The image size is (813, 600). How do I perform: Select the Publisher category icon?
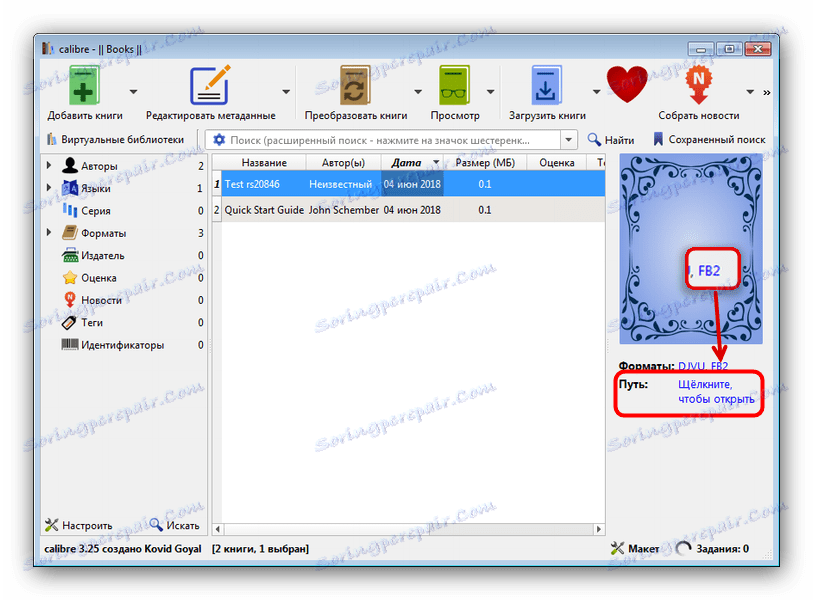coord(69,255)
